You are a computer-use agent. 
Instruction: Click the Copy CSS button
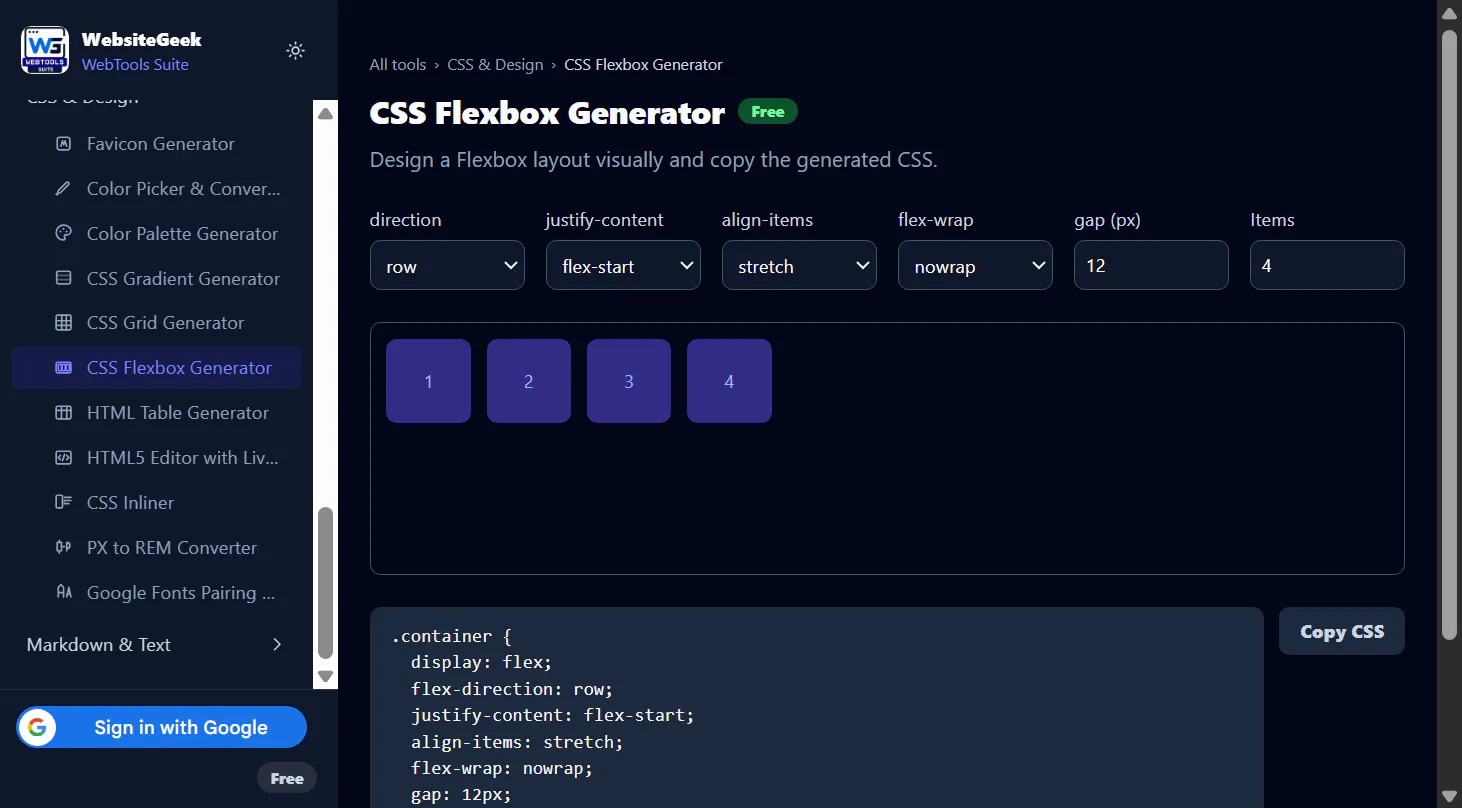(x=1342, y=631)
